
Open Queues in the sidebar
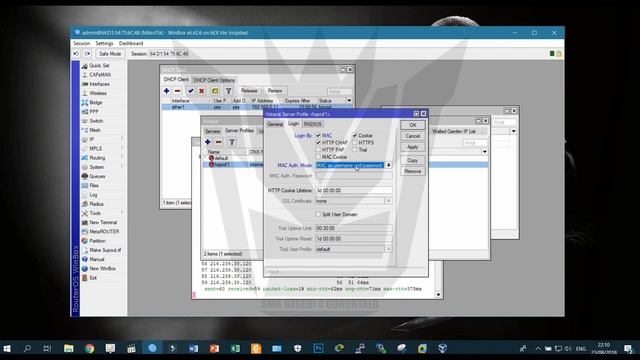(97, 176)
